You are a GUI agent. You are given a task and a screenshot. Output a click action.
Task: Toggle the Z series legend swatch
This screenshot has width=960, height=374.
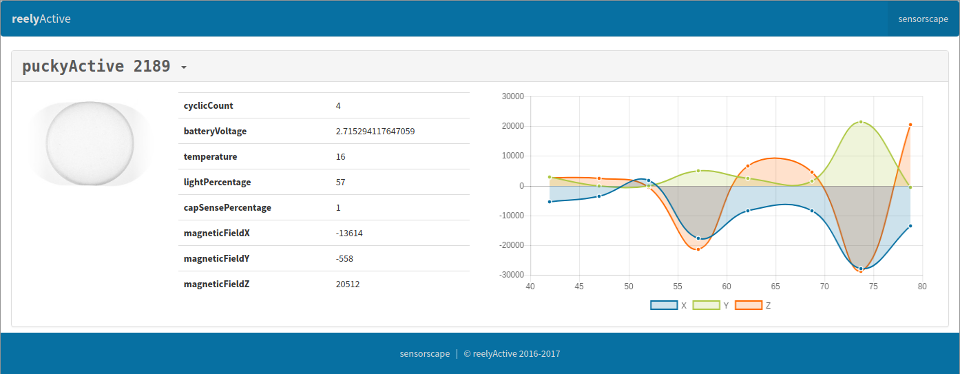click(x=748, y=305)
